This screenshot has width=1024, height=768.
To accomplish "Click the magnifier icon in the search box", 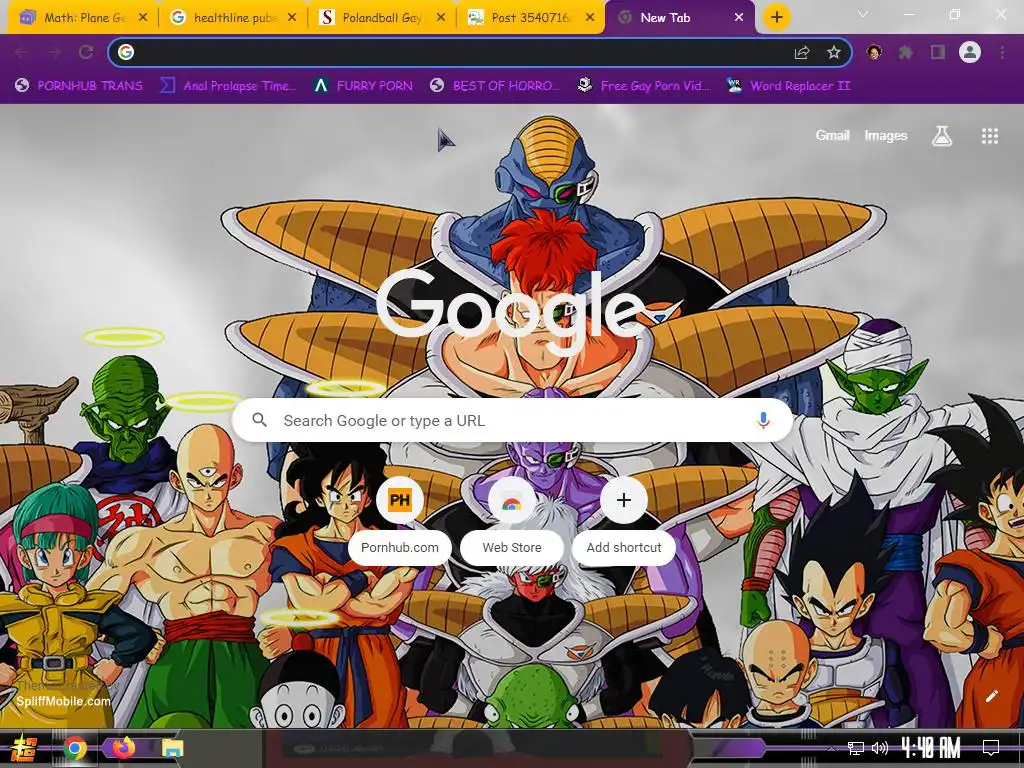I will [x=259, y=420].
